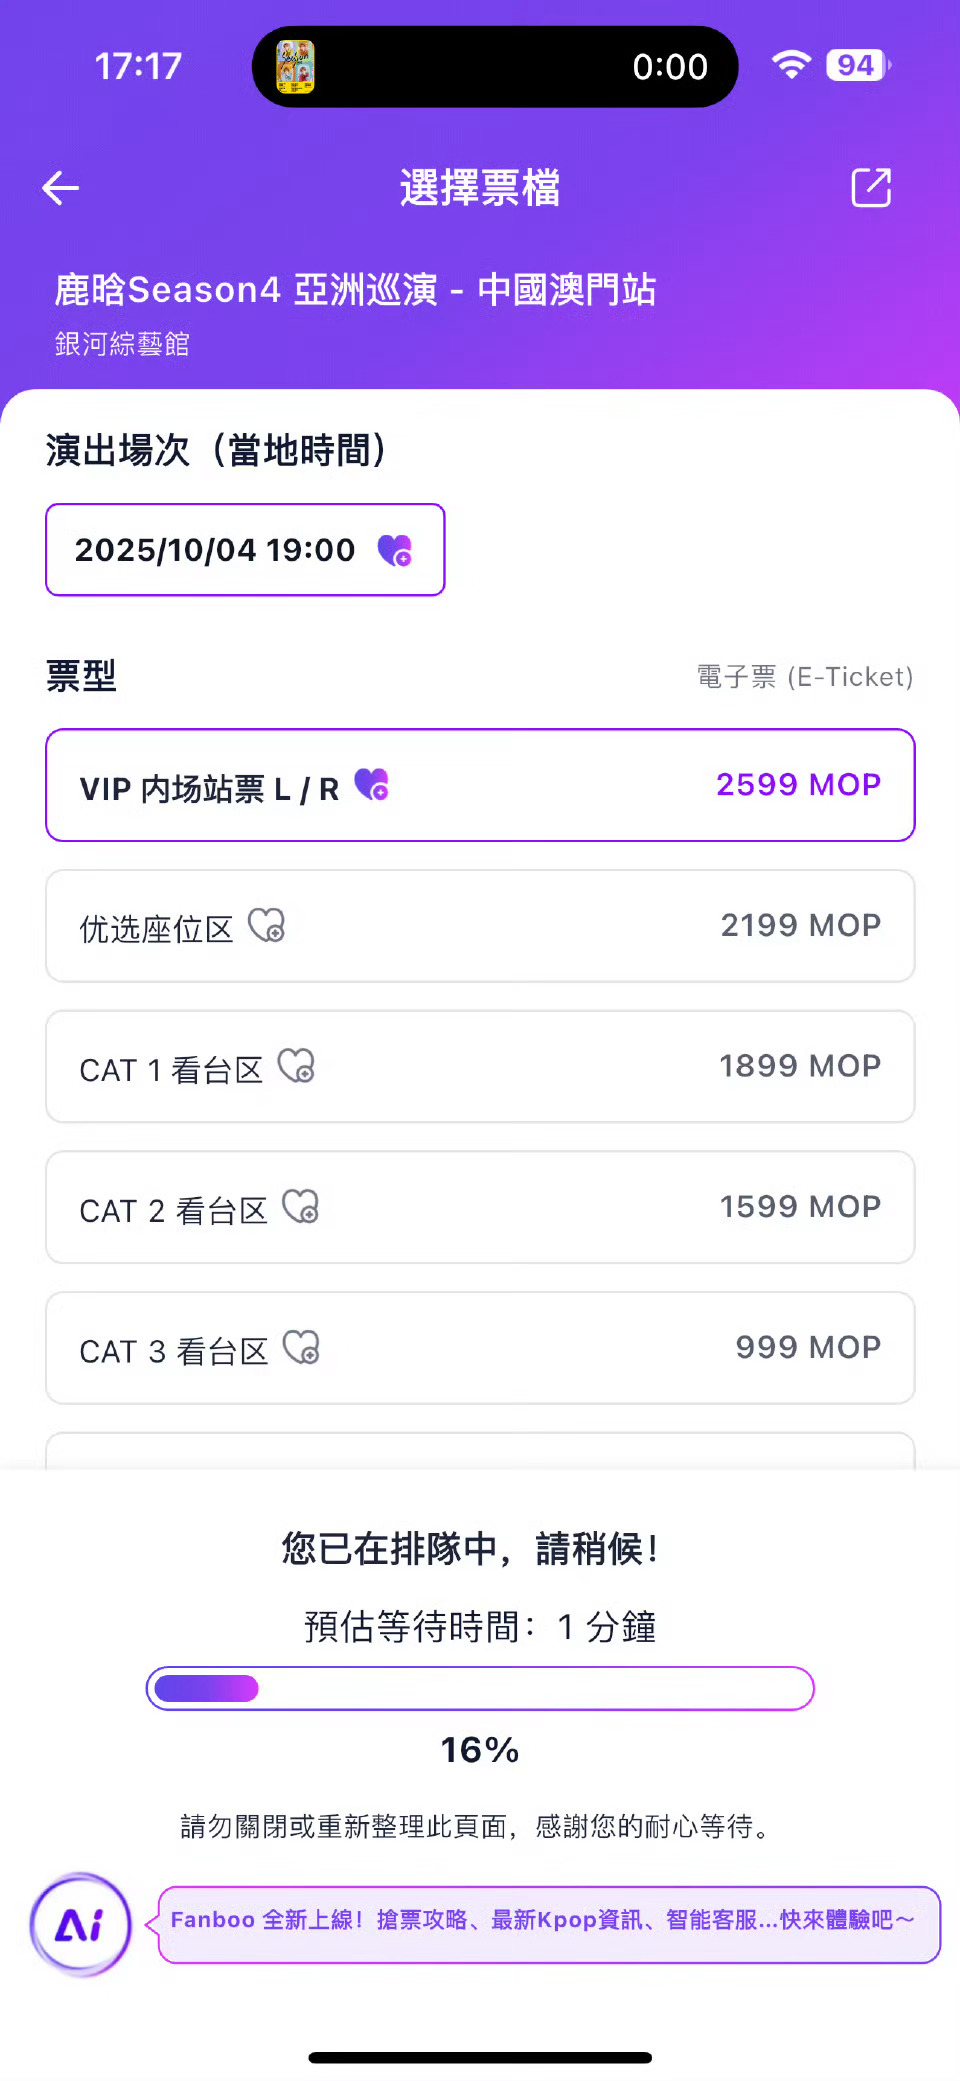
Task: Select VIP 内场站票 L / R ticket type
Action: pos(480,785)
